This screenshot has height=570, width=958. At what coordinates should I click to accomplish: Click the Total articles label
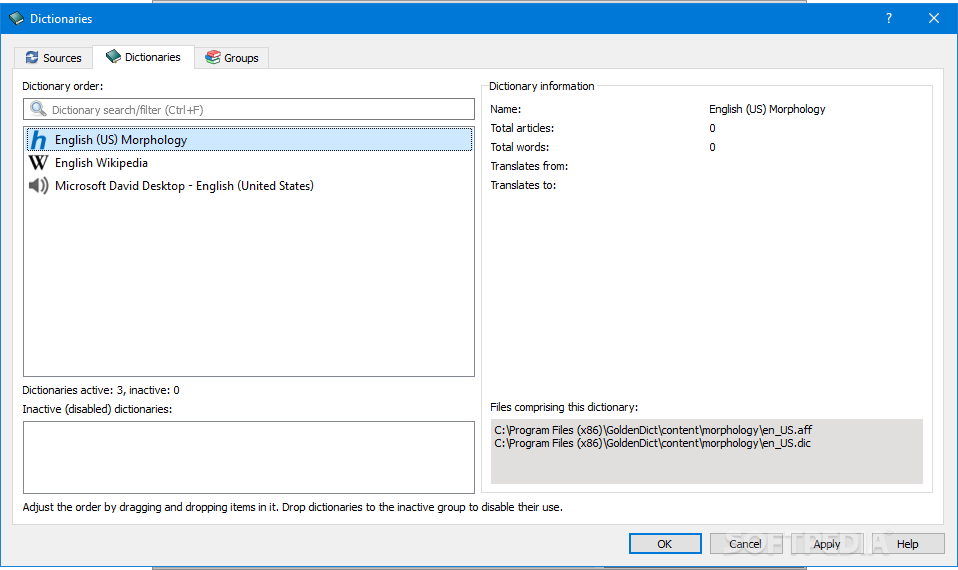[x=522, y=128]
